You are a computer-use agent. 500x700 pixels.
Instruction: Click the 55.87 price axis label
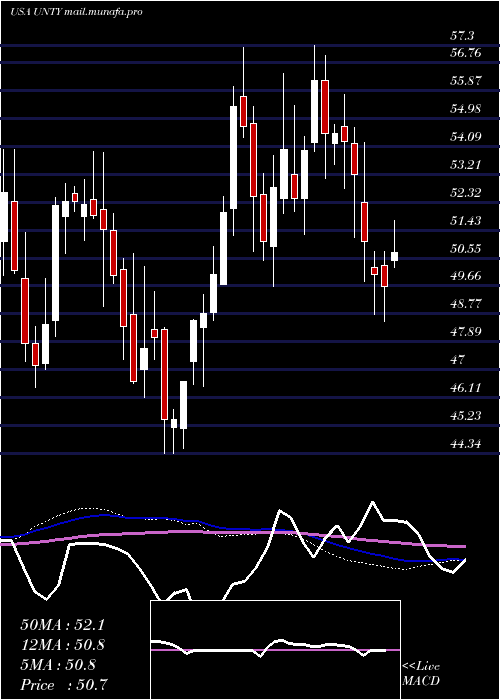[466, 81]
